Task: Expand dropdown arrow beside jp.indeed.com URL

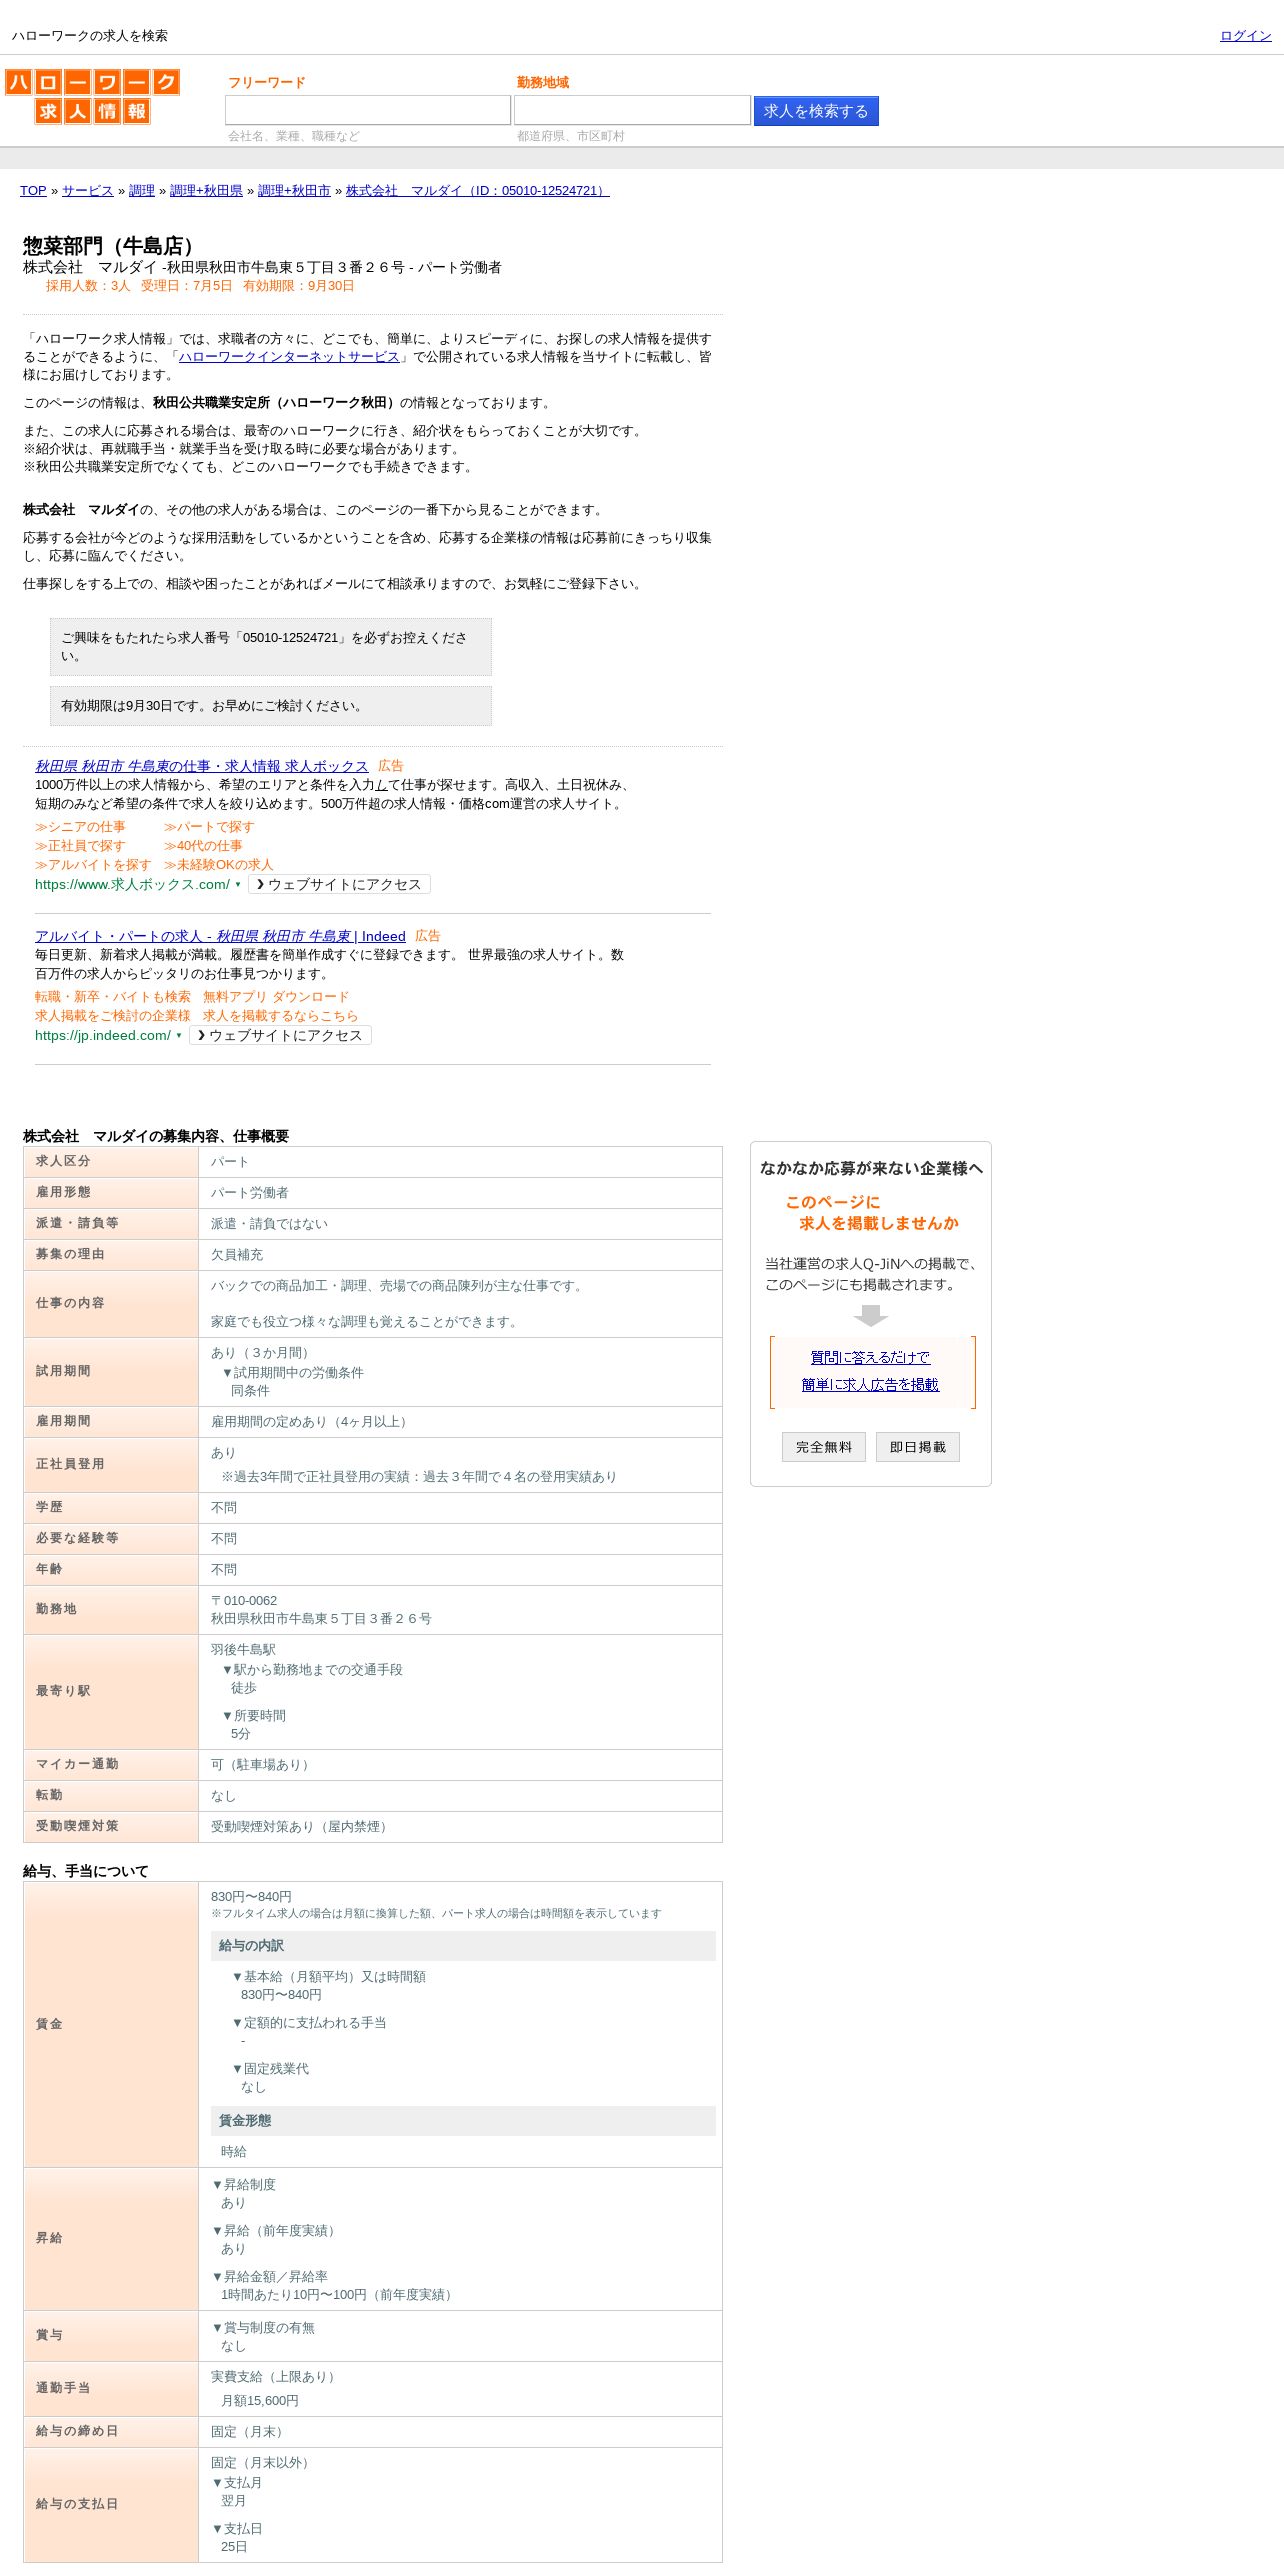Action: [179, 1036]
